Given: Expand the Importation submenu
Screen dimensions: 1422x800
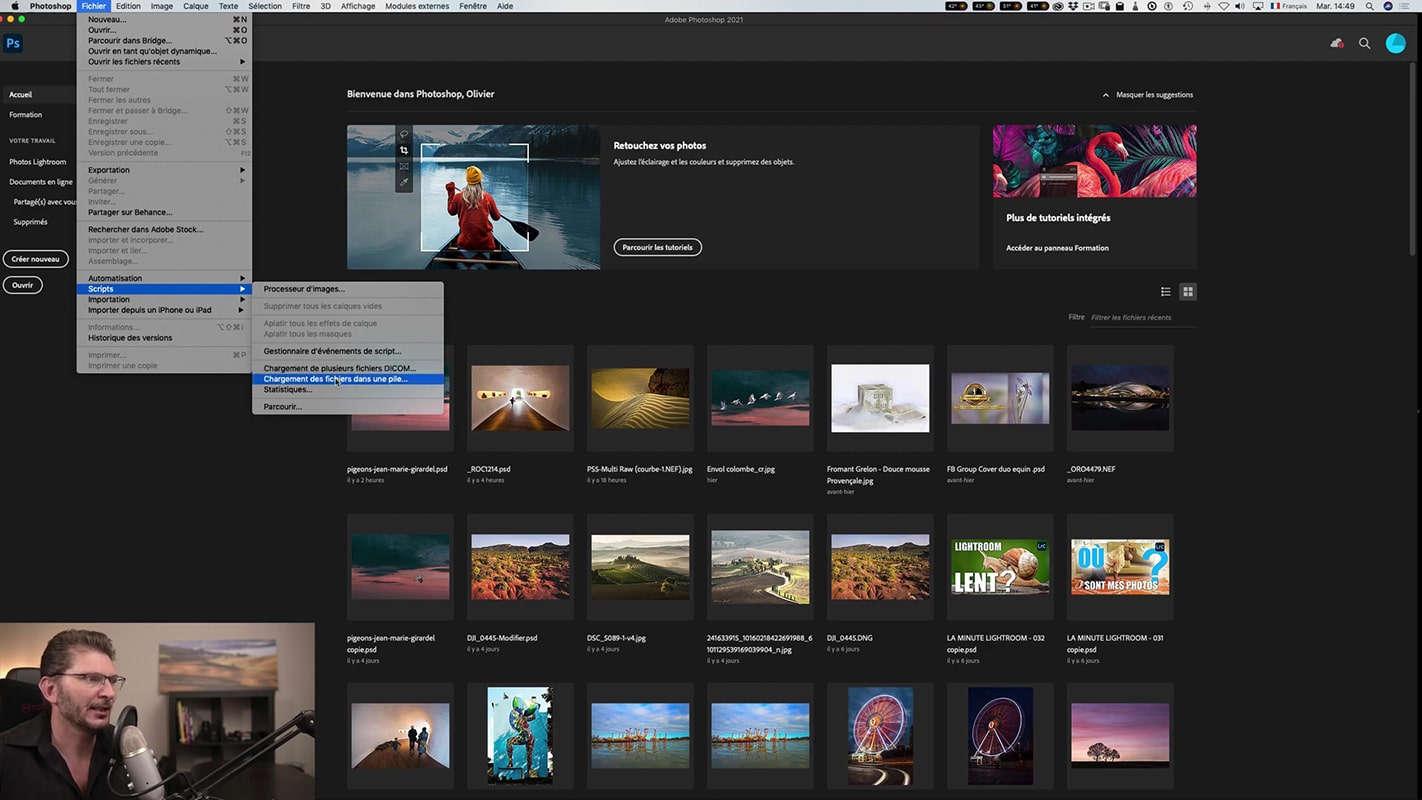Looking at the screenshot, I should pos(165,299).
